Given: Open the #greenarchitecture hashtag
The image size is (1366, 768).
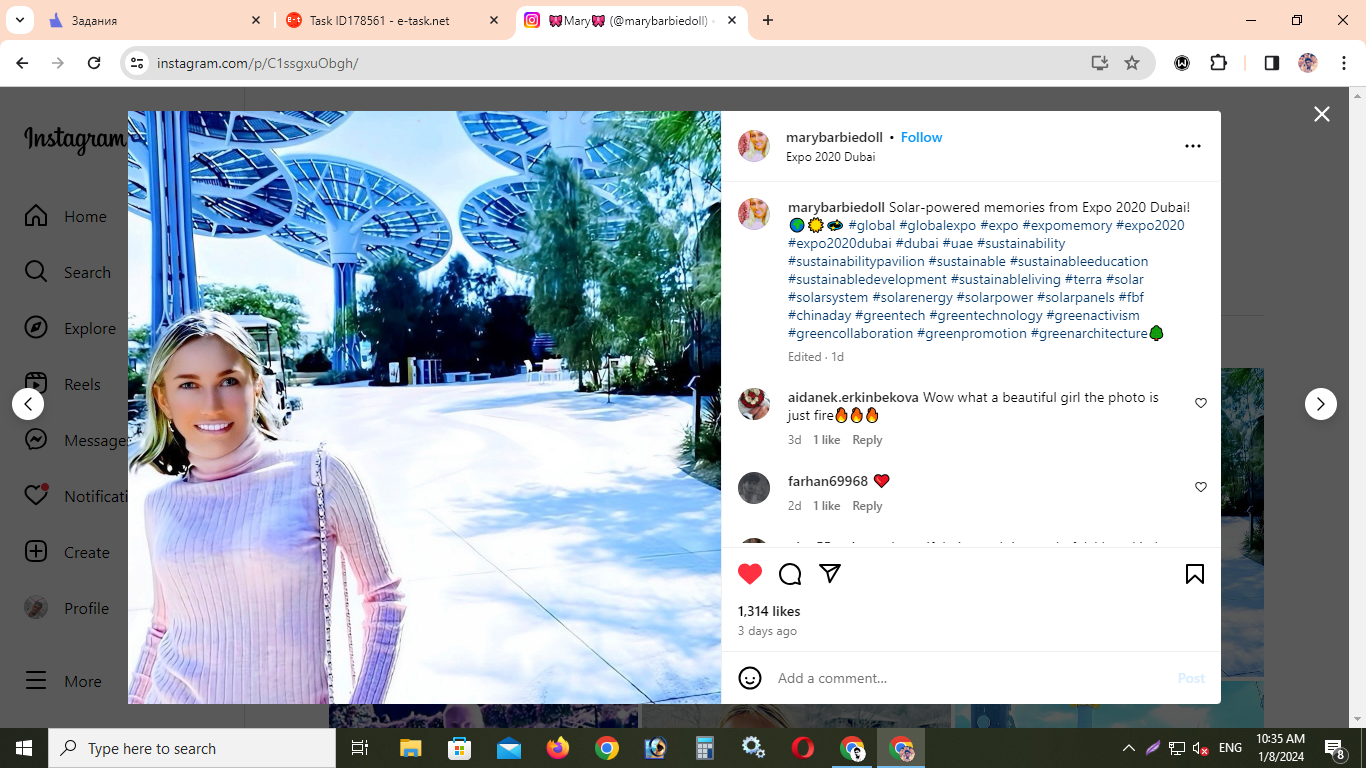Looking at the screenshot, I should [x=1089, y=333].
